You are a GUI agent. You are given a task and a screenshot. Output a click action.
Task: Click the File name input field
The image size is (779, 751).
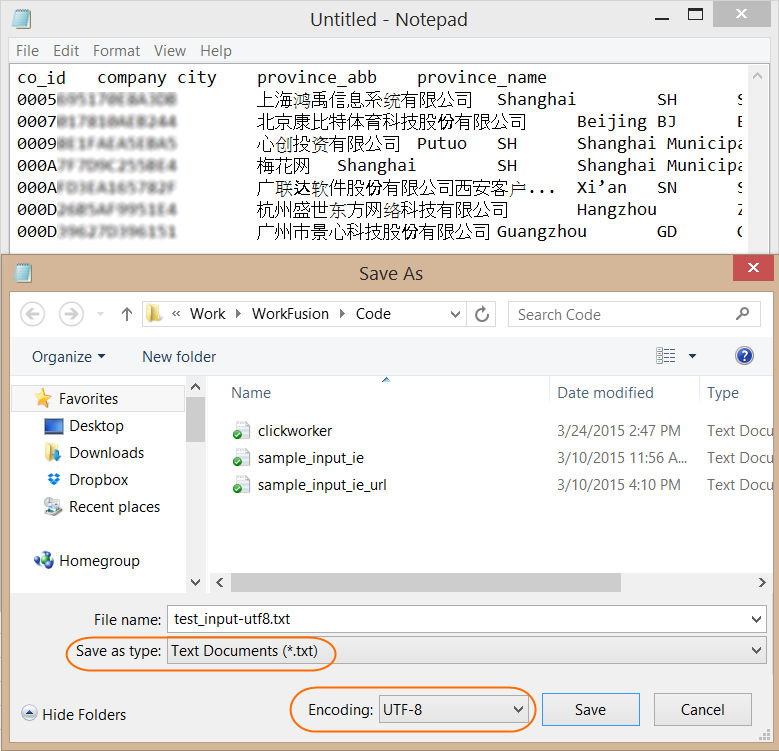(467, 619)
